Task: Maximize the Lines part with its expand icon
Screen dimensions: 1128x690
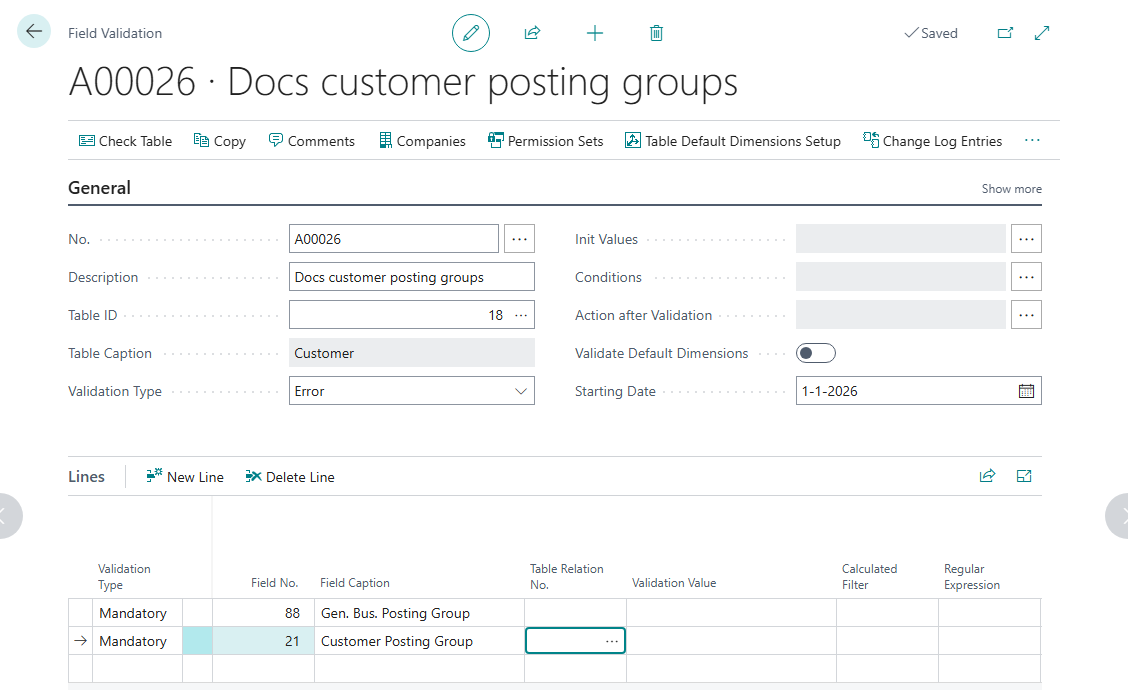Action: pos(1024,476)
